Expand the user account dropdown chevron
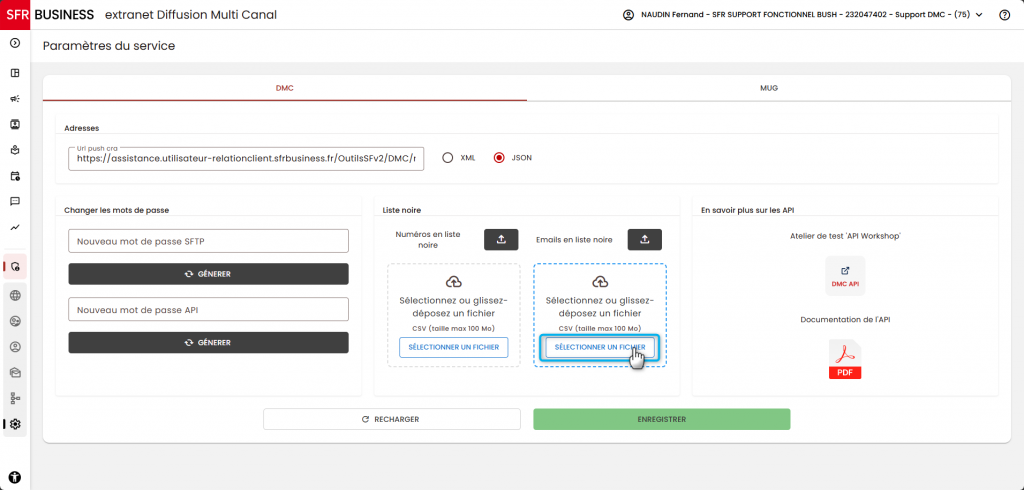 [979, 15]
